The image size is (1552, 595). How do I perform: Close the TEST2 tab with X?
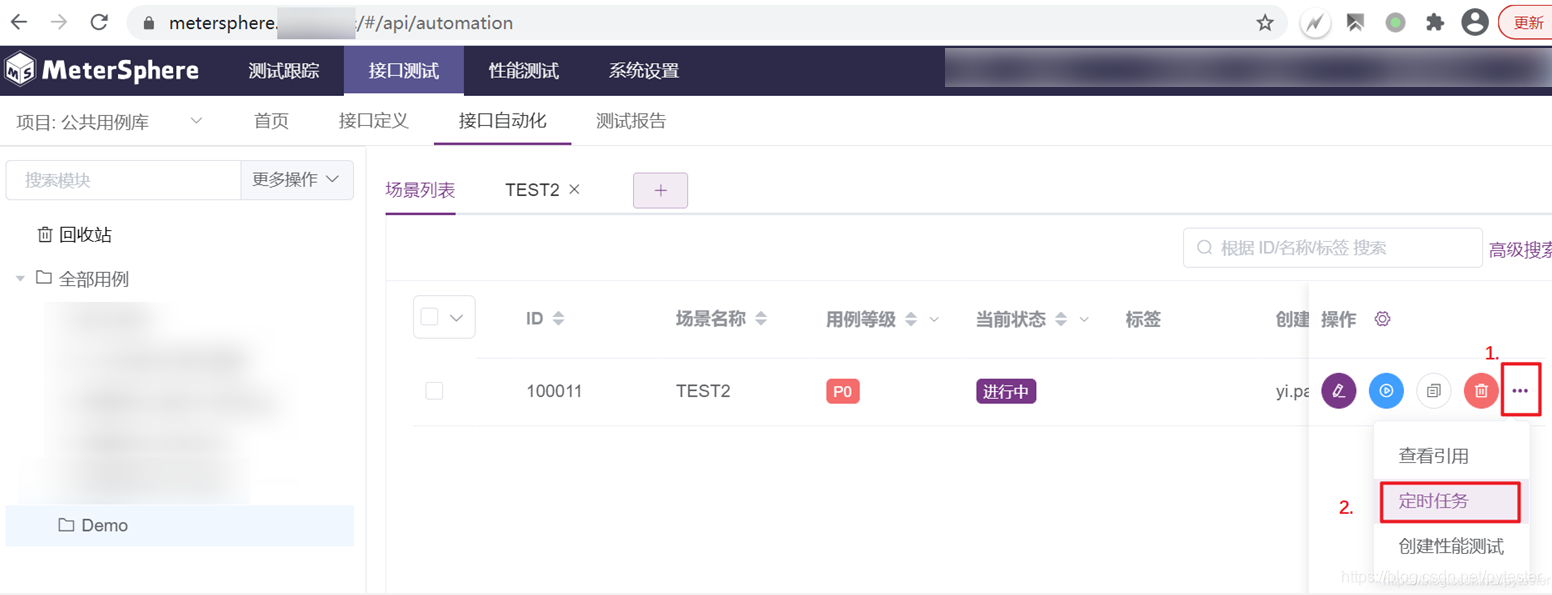point(574,189)
